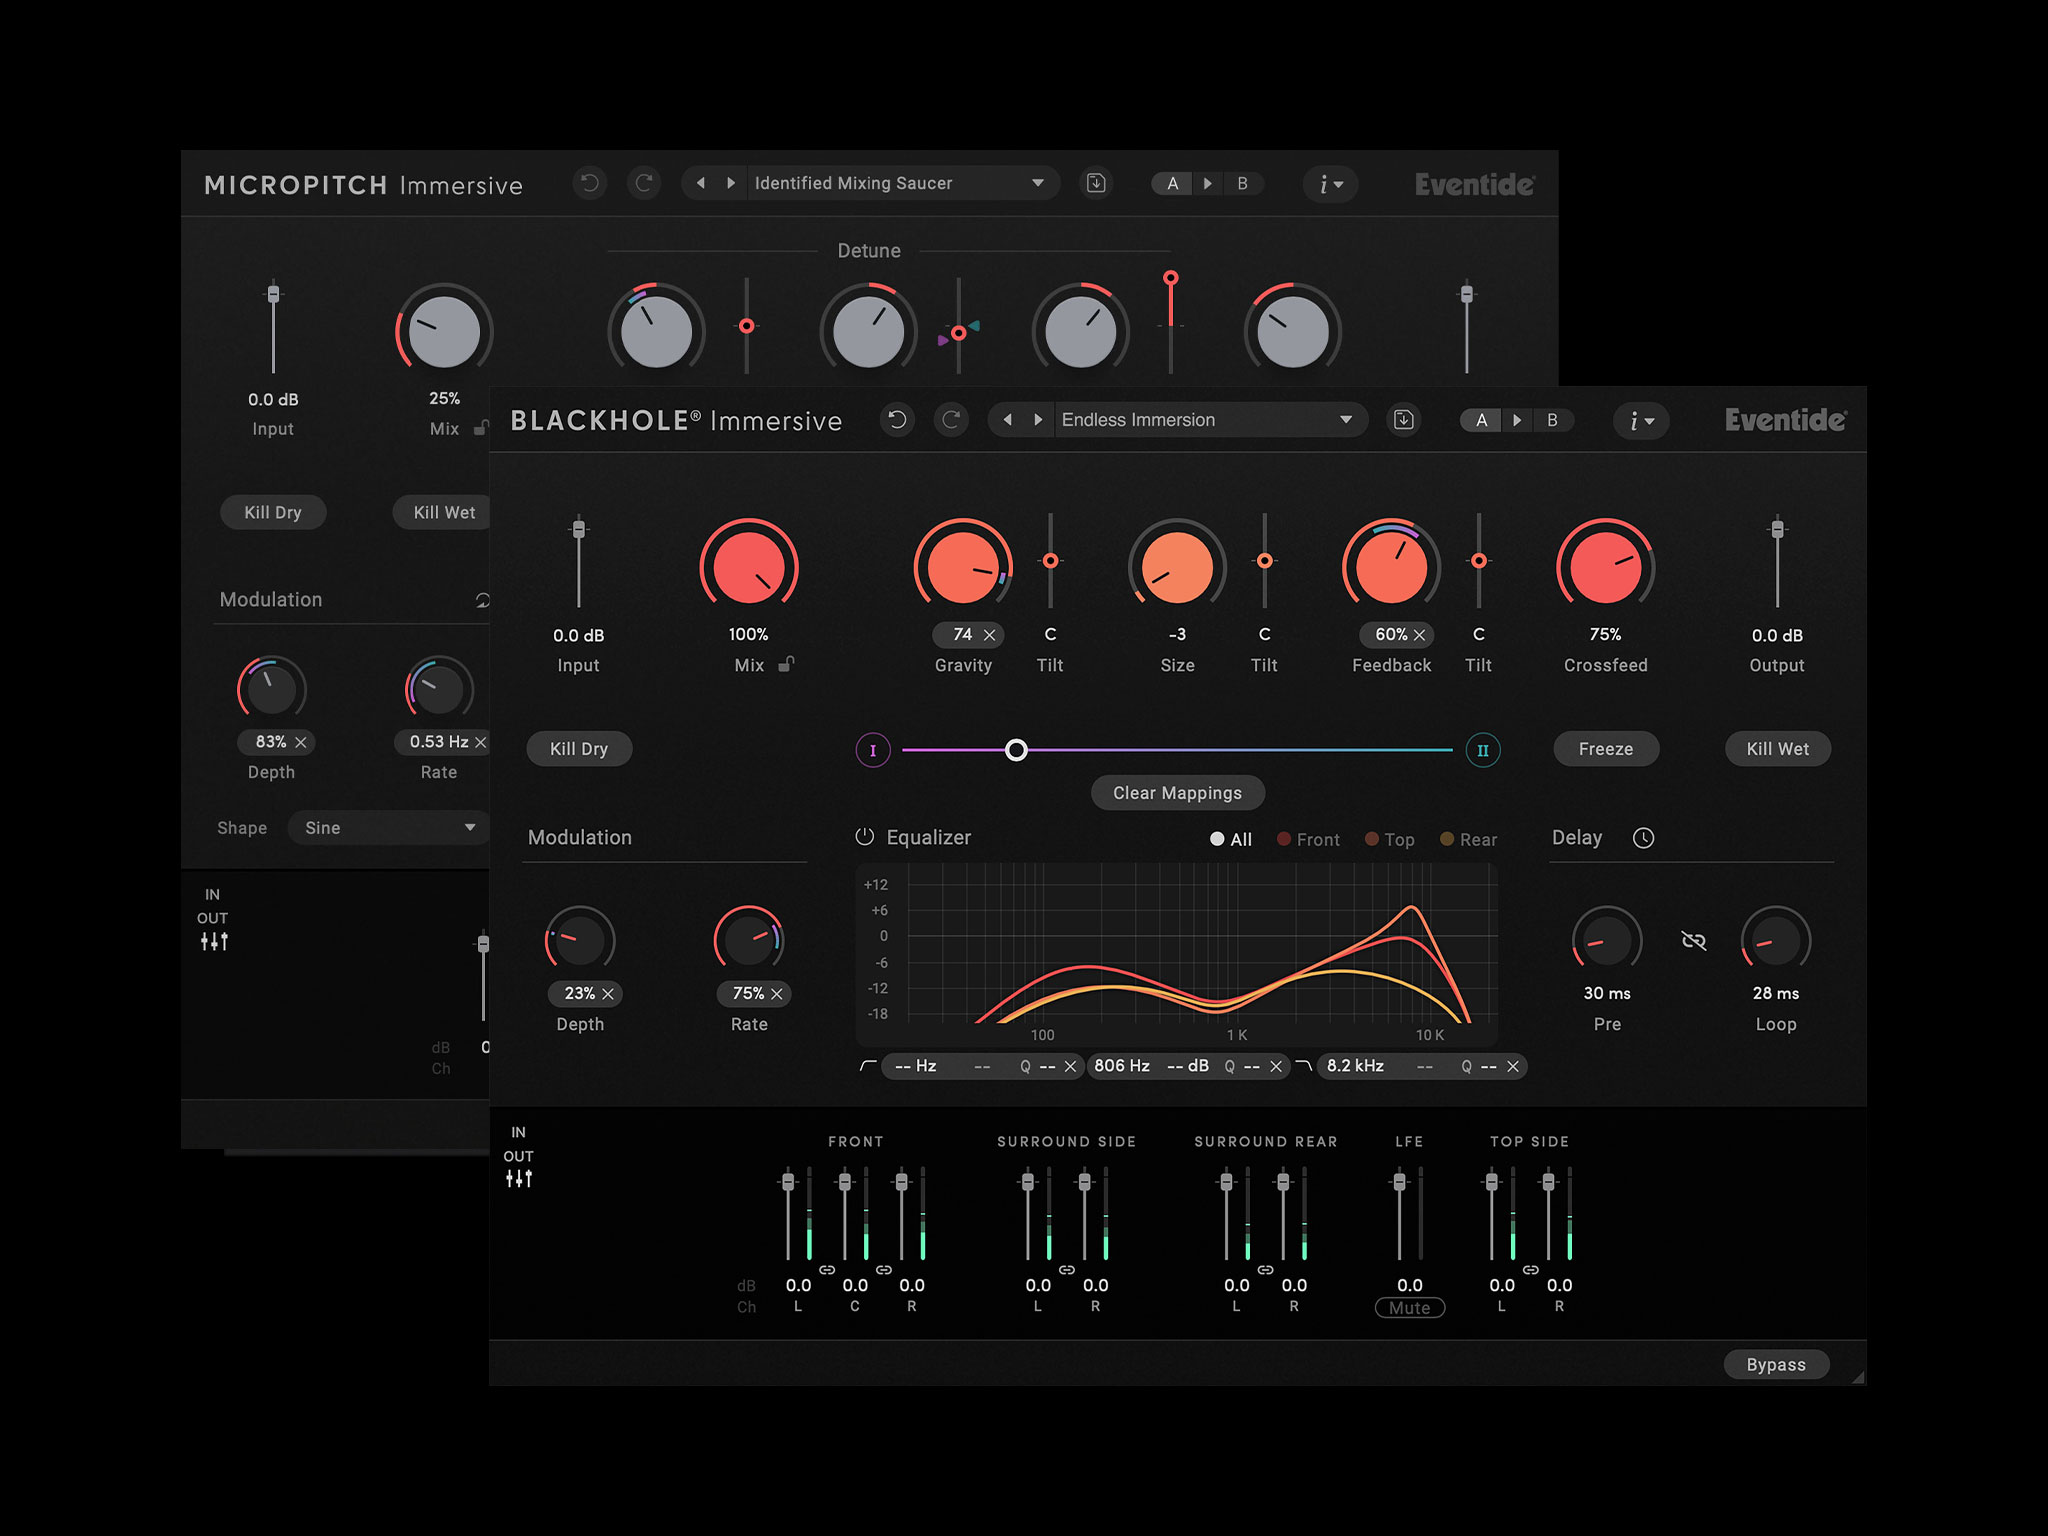Click the 806 Hz frequency field
Screen dimensions: 2048x1536
pos(1122,1066)
